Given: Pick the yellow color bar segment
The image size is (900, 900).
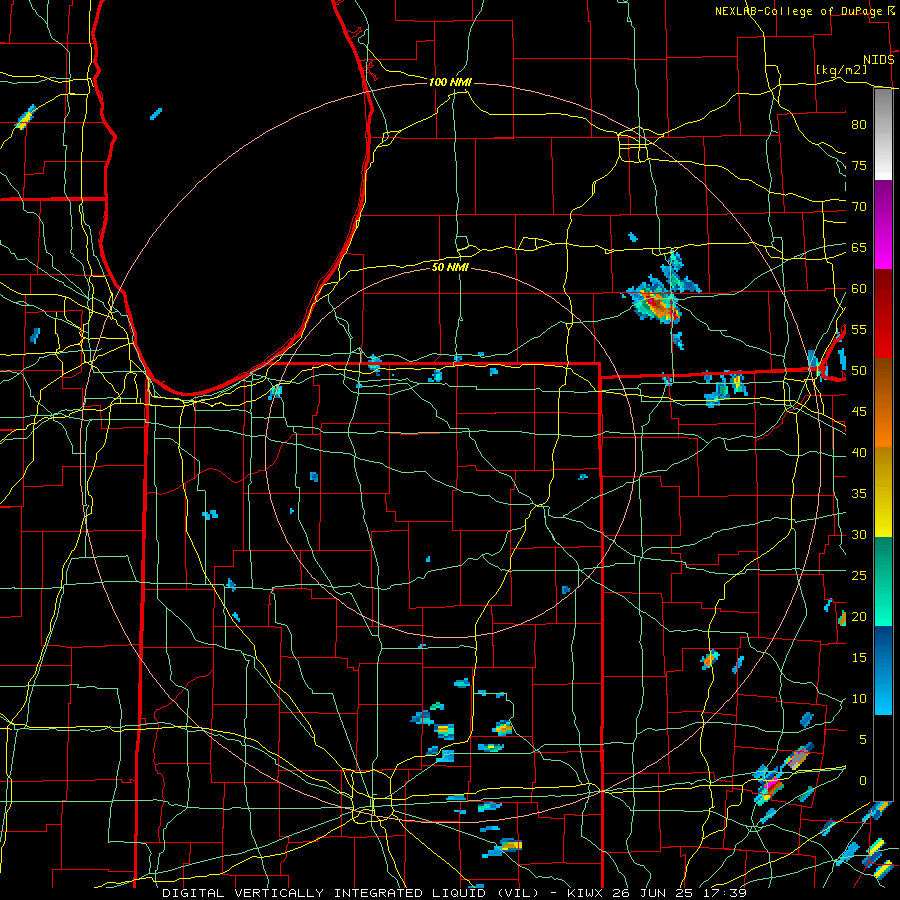Looking at the screenshot, I should (883, 492).
